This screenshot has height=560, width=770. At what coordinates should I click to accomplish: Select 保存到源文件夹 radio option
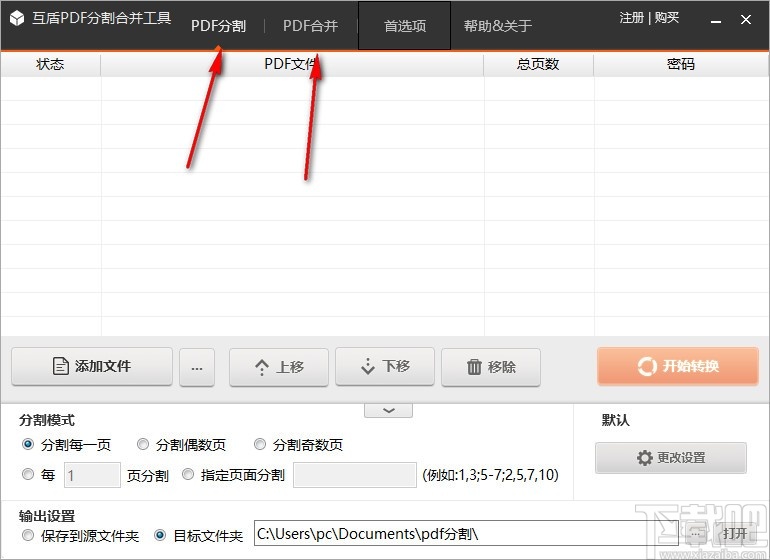tap(28, 535)
